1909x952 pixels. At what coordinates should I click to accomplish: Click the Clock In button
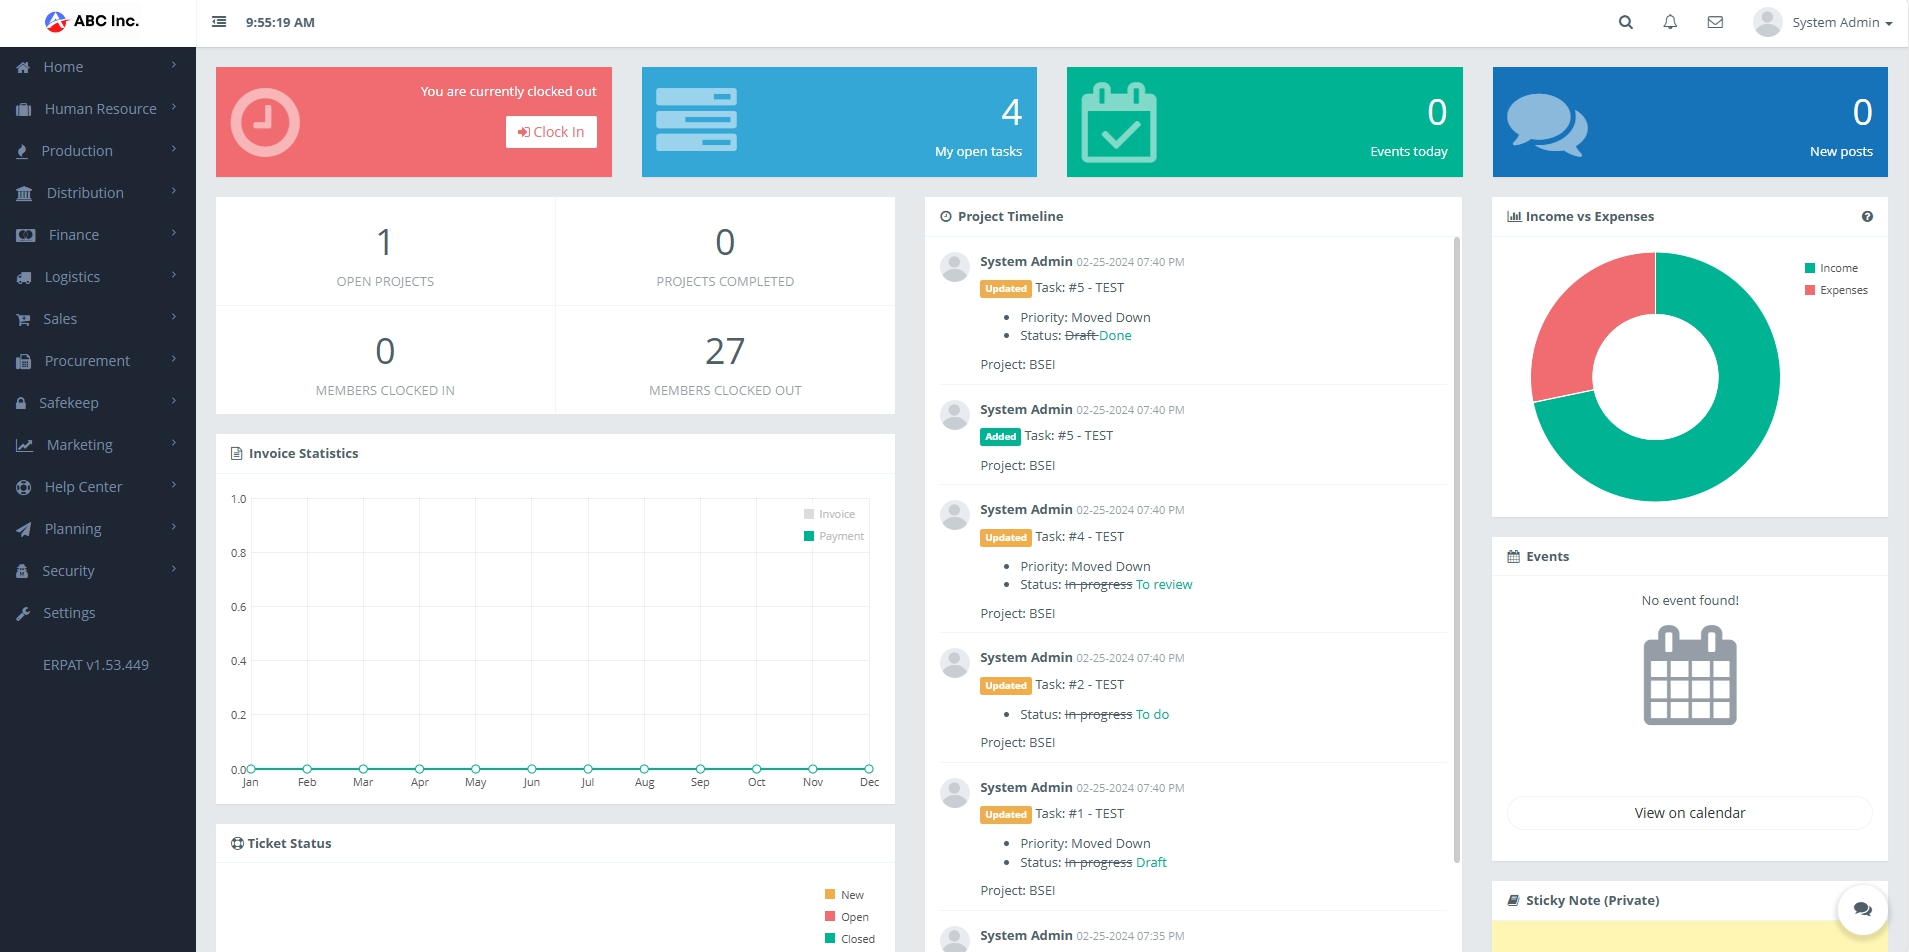(x=551, y=132)
